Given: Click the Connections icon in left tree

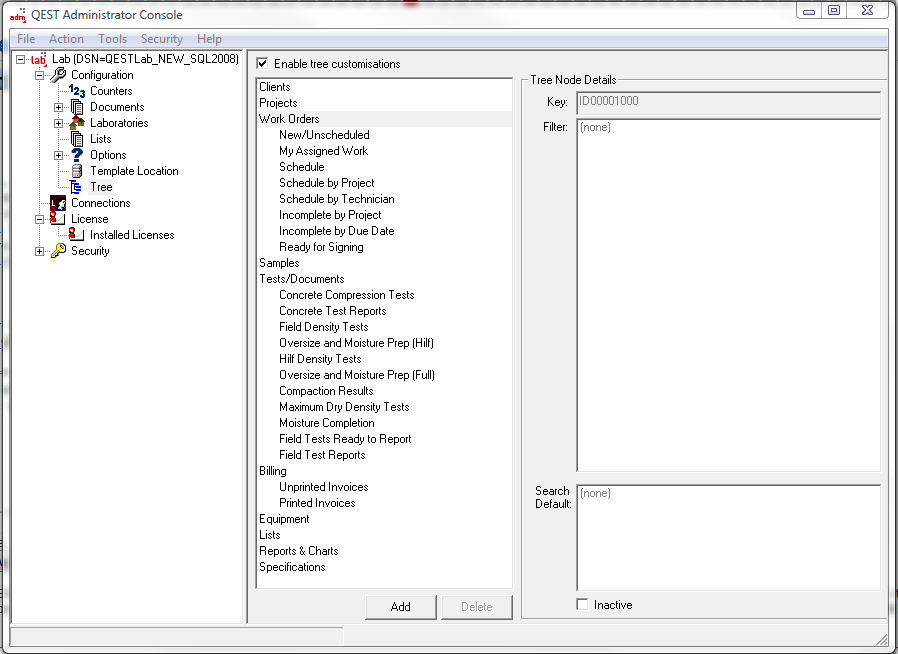Looking at the screenshot, I should (x=58, y=203).
